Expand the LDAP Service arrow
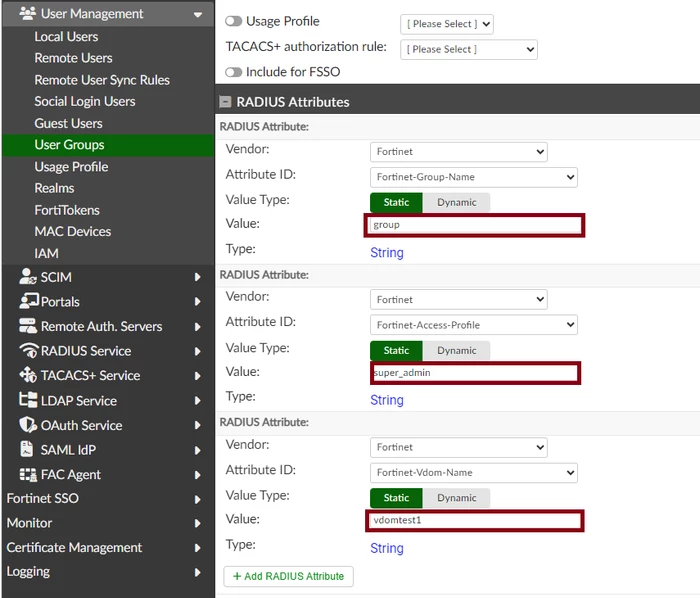The image size is (700, 598). coord(197,401)
